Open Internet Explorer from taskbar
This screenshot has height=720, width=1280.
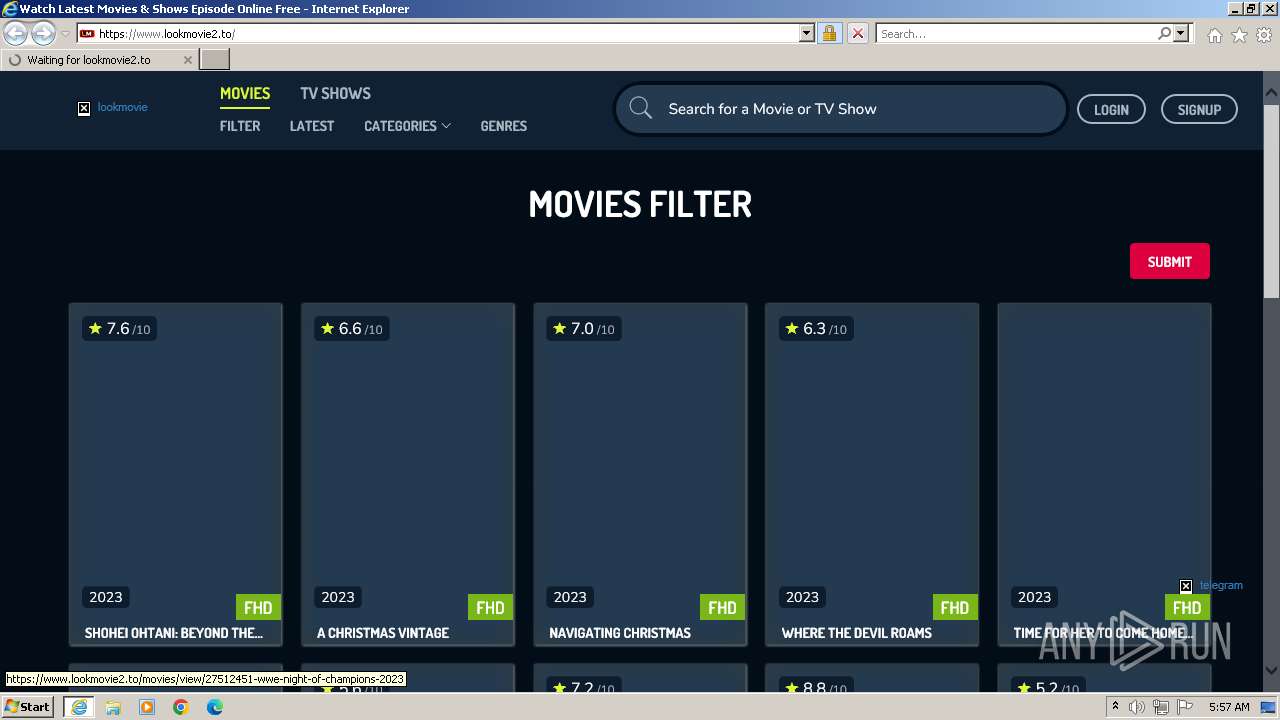(x=78, y=707)
